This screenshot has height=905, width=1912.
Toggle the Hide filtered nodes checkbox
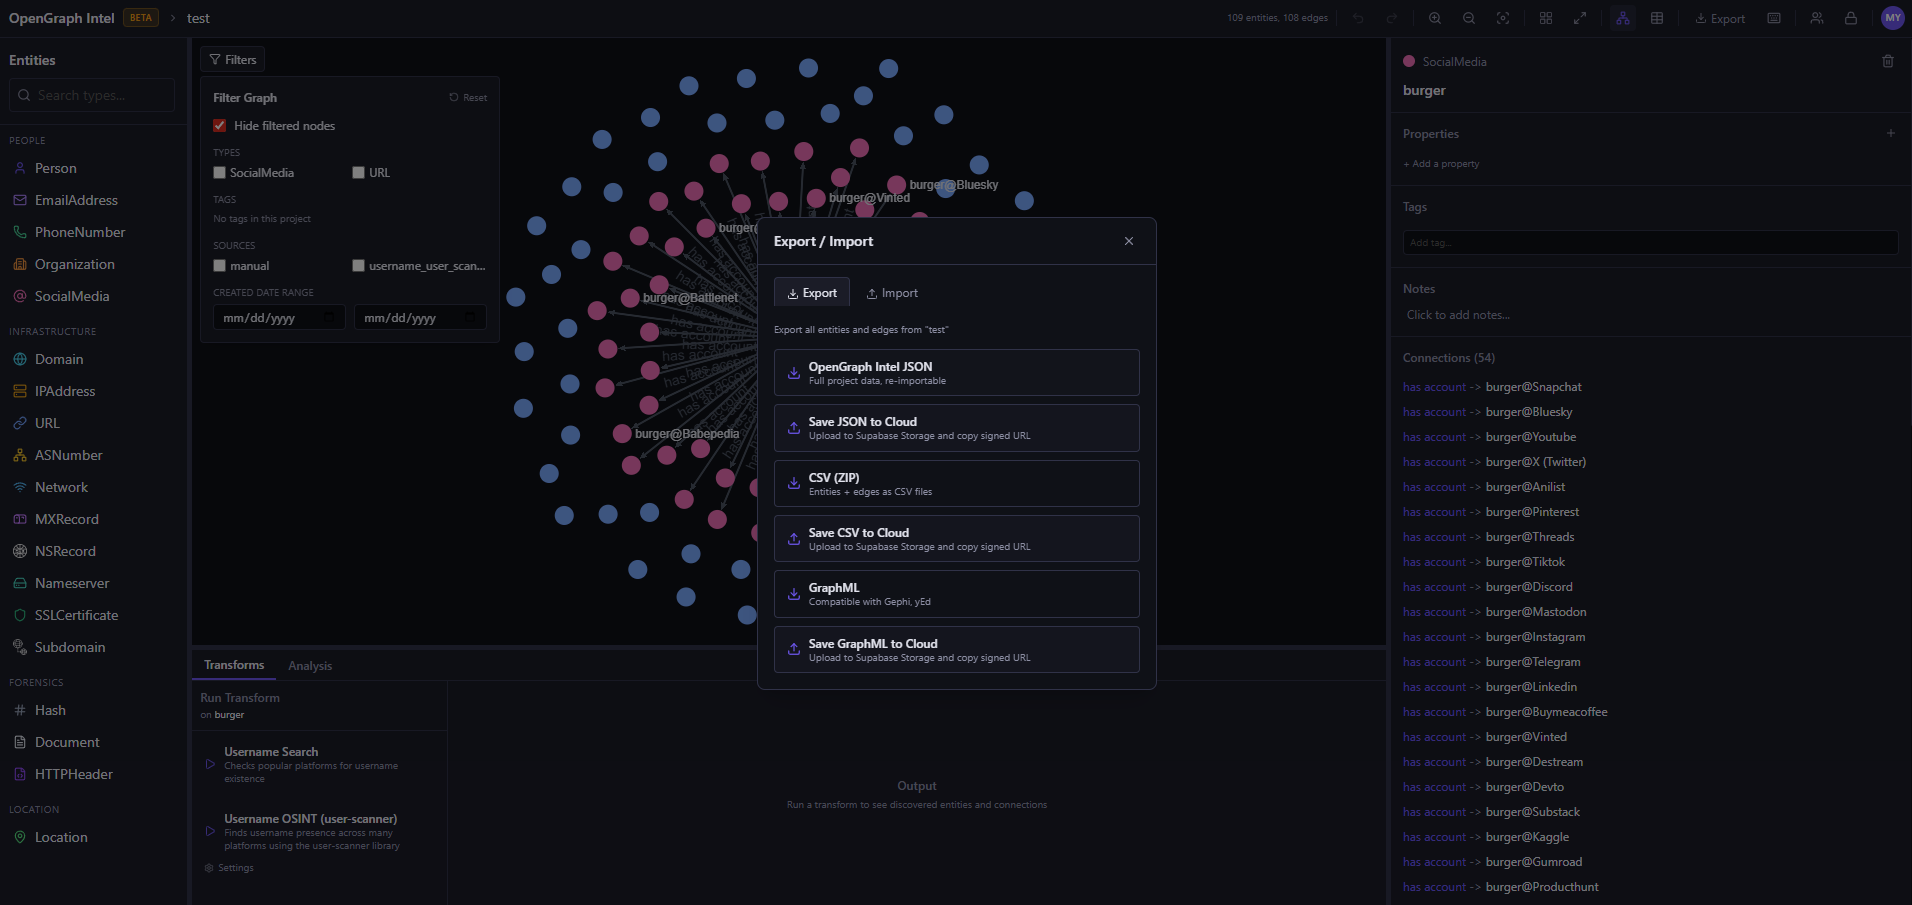tap(220, 126)
